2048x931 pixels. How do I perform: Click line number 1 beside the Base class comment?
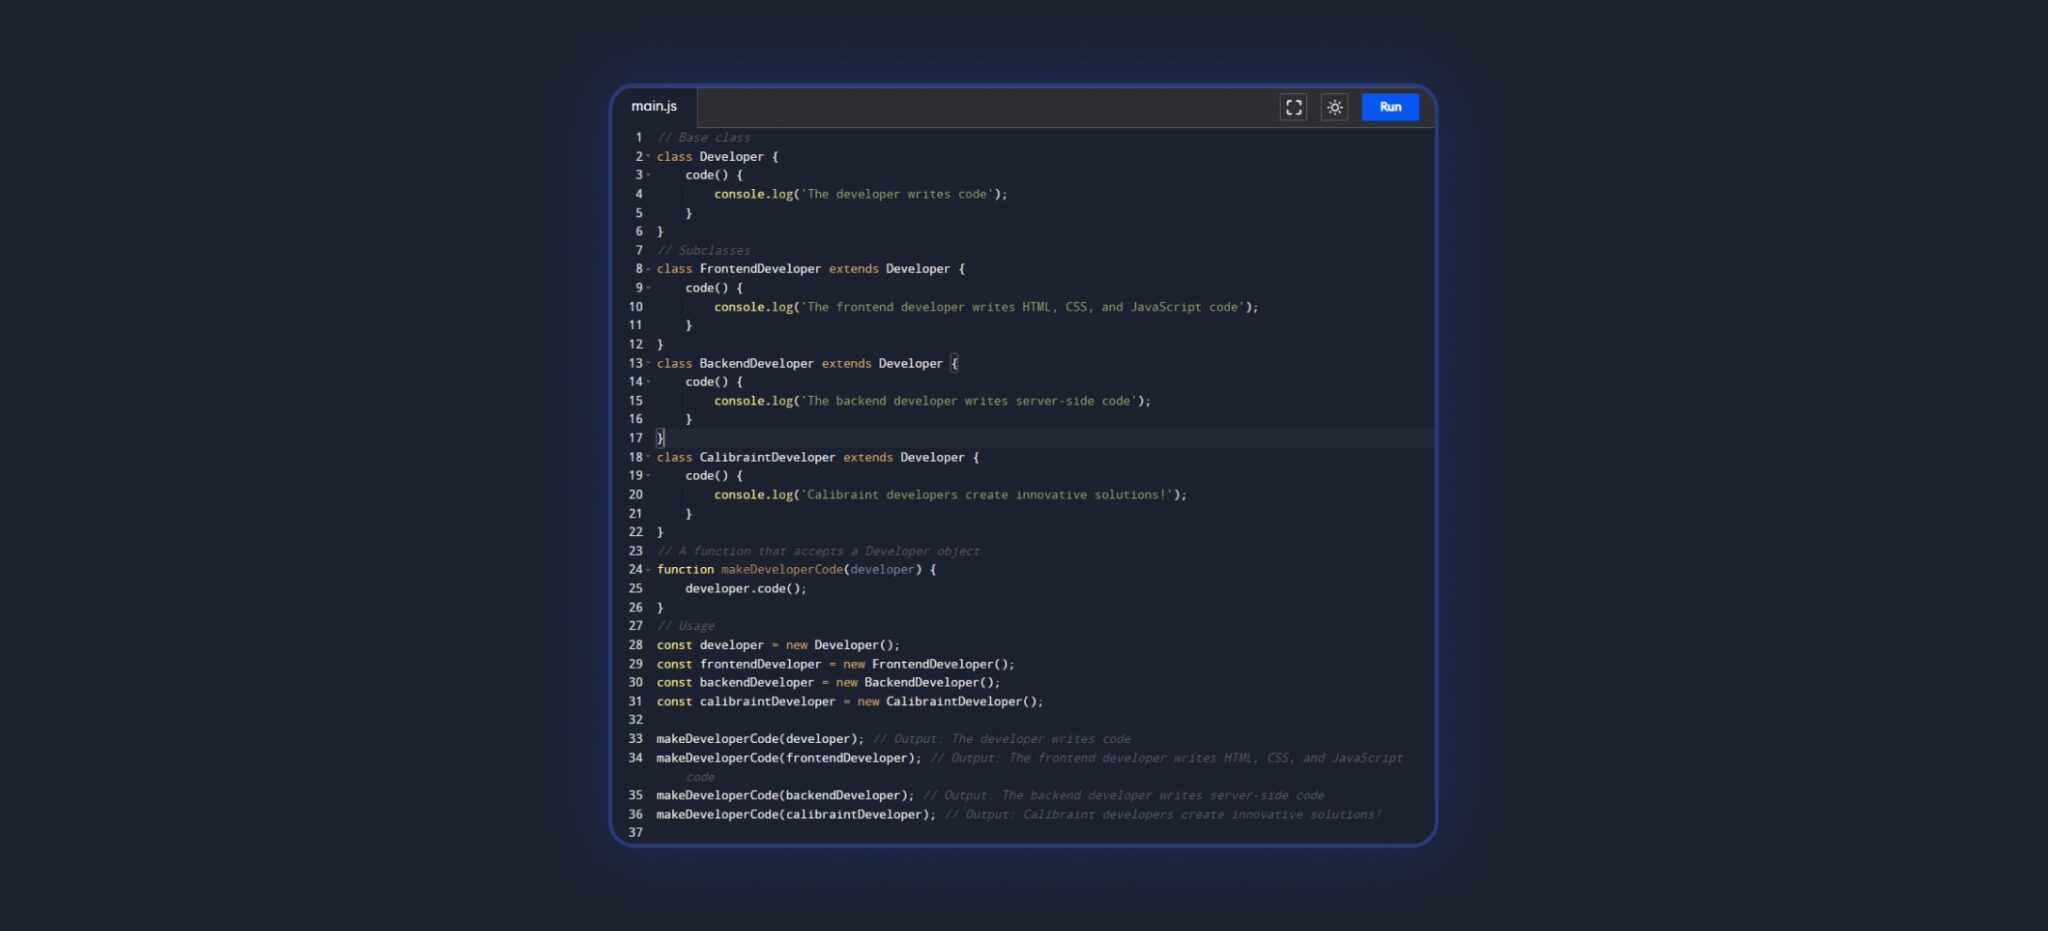(x=638, y=137)
